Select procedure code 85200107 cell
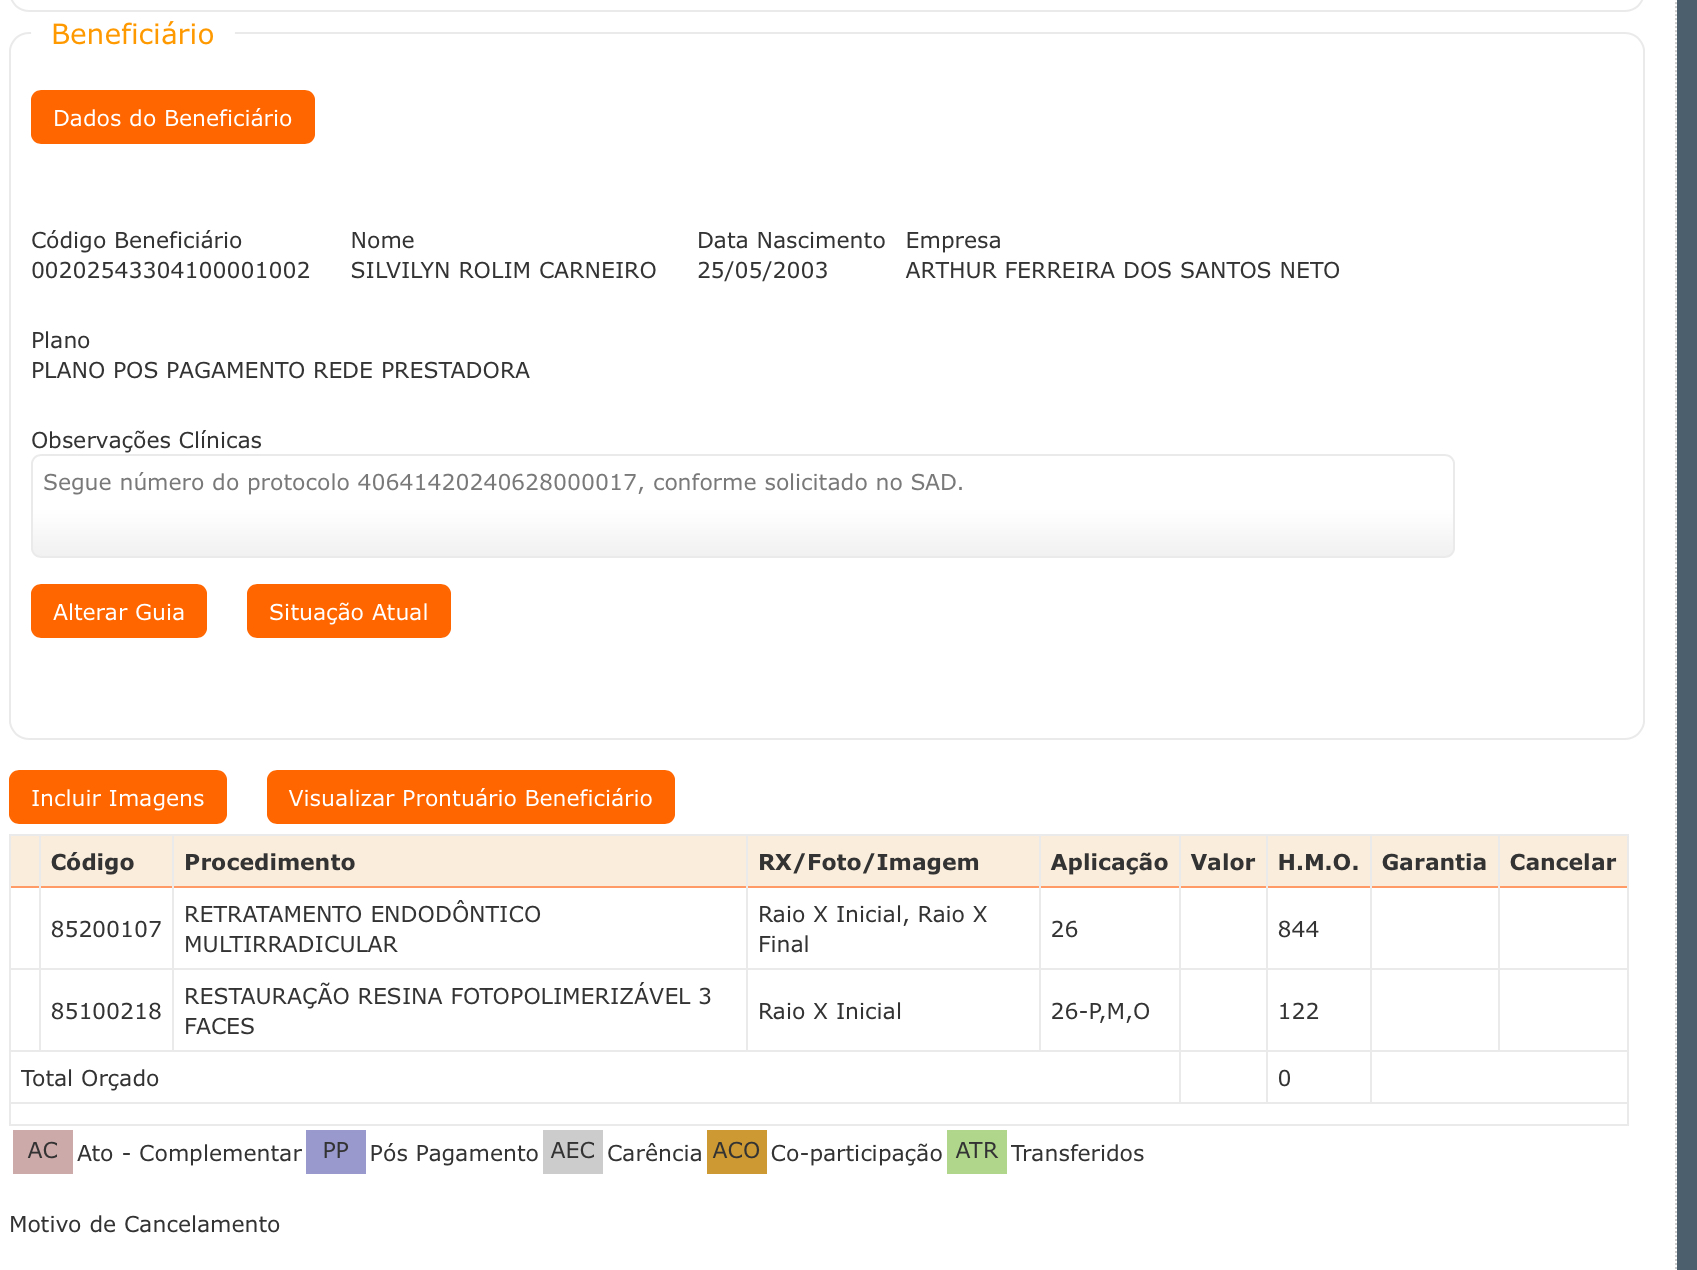Image resolution: width=1697 pixels, height=1270 pixels. pyautogui.click(x=106, y=930)
